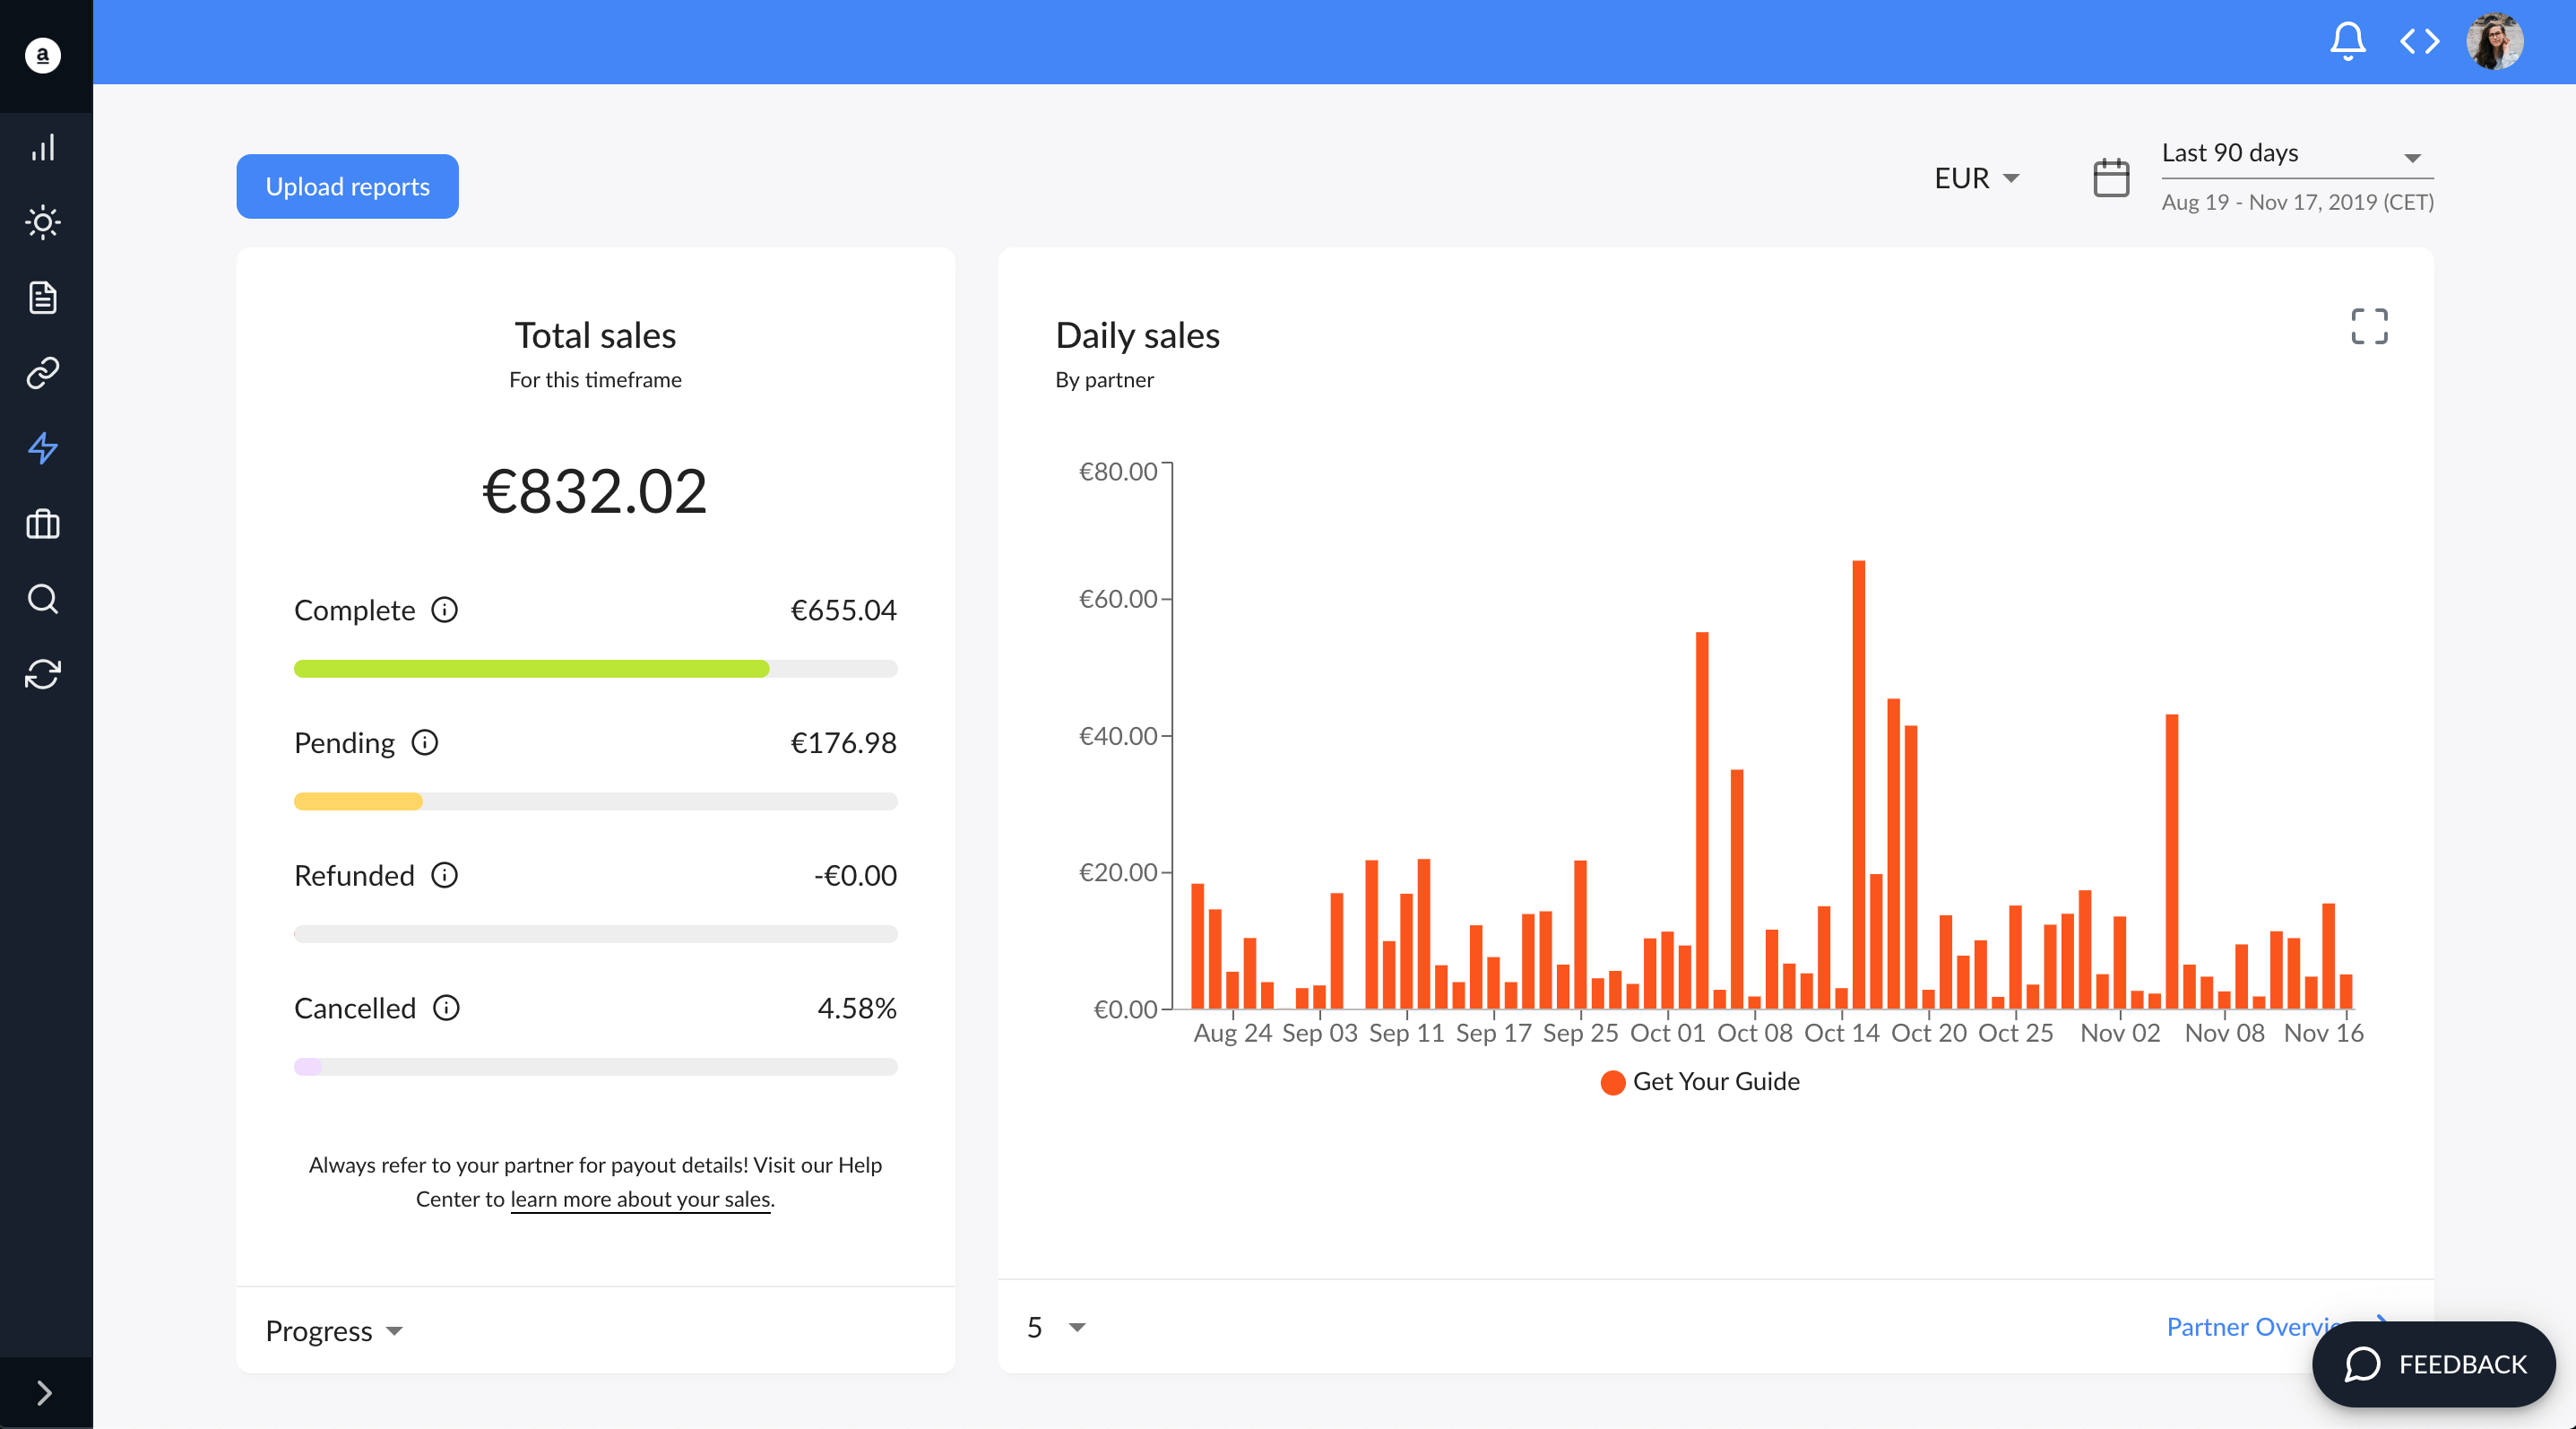Select the lightning bolt sidebar icon
This screenshot has height=1429, width=2576.
(x=42, y=448)
